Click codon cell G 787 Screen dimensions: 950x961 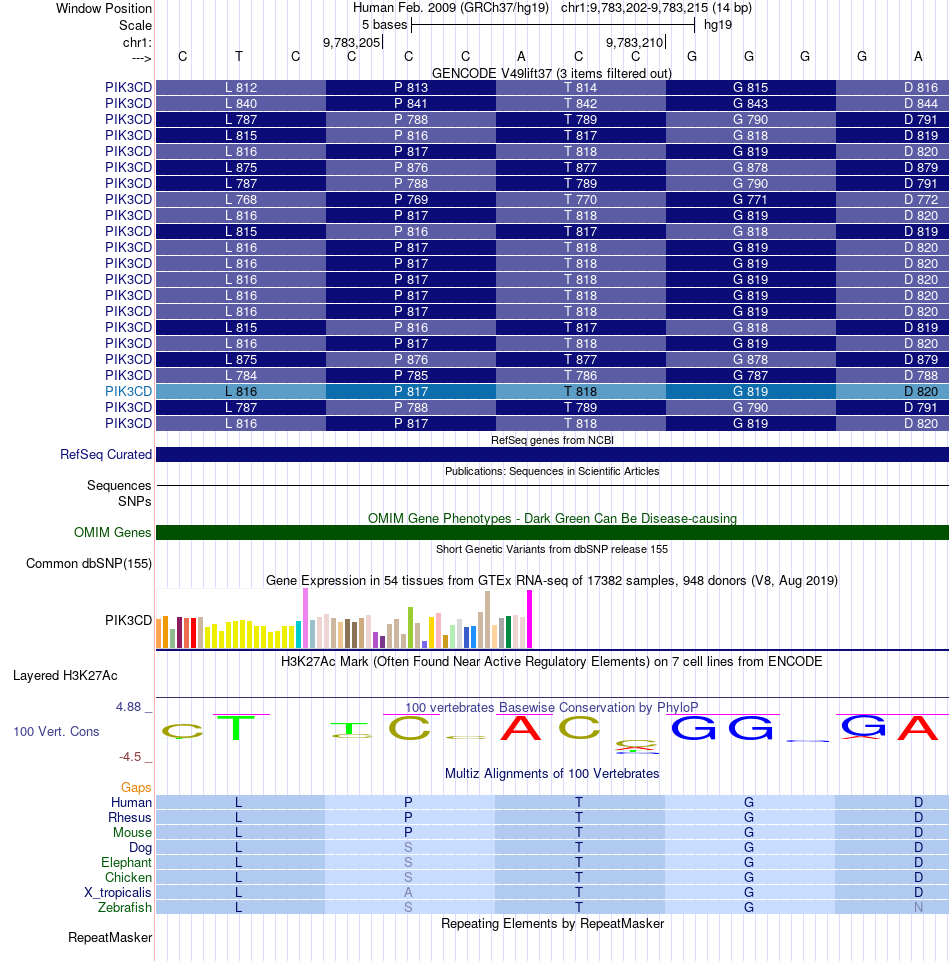[750, 375]
